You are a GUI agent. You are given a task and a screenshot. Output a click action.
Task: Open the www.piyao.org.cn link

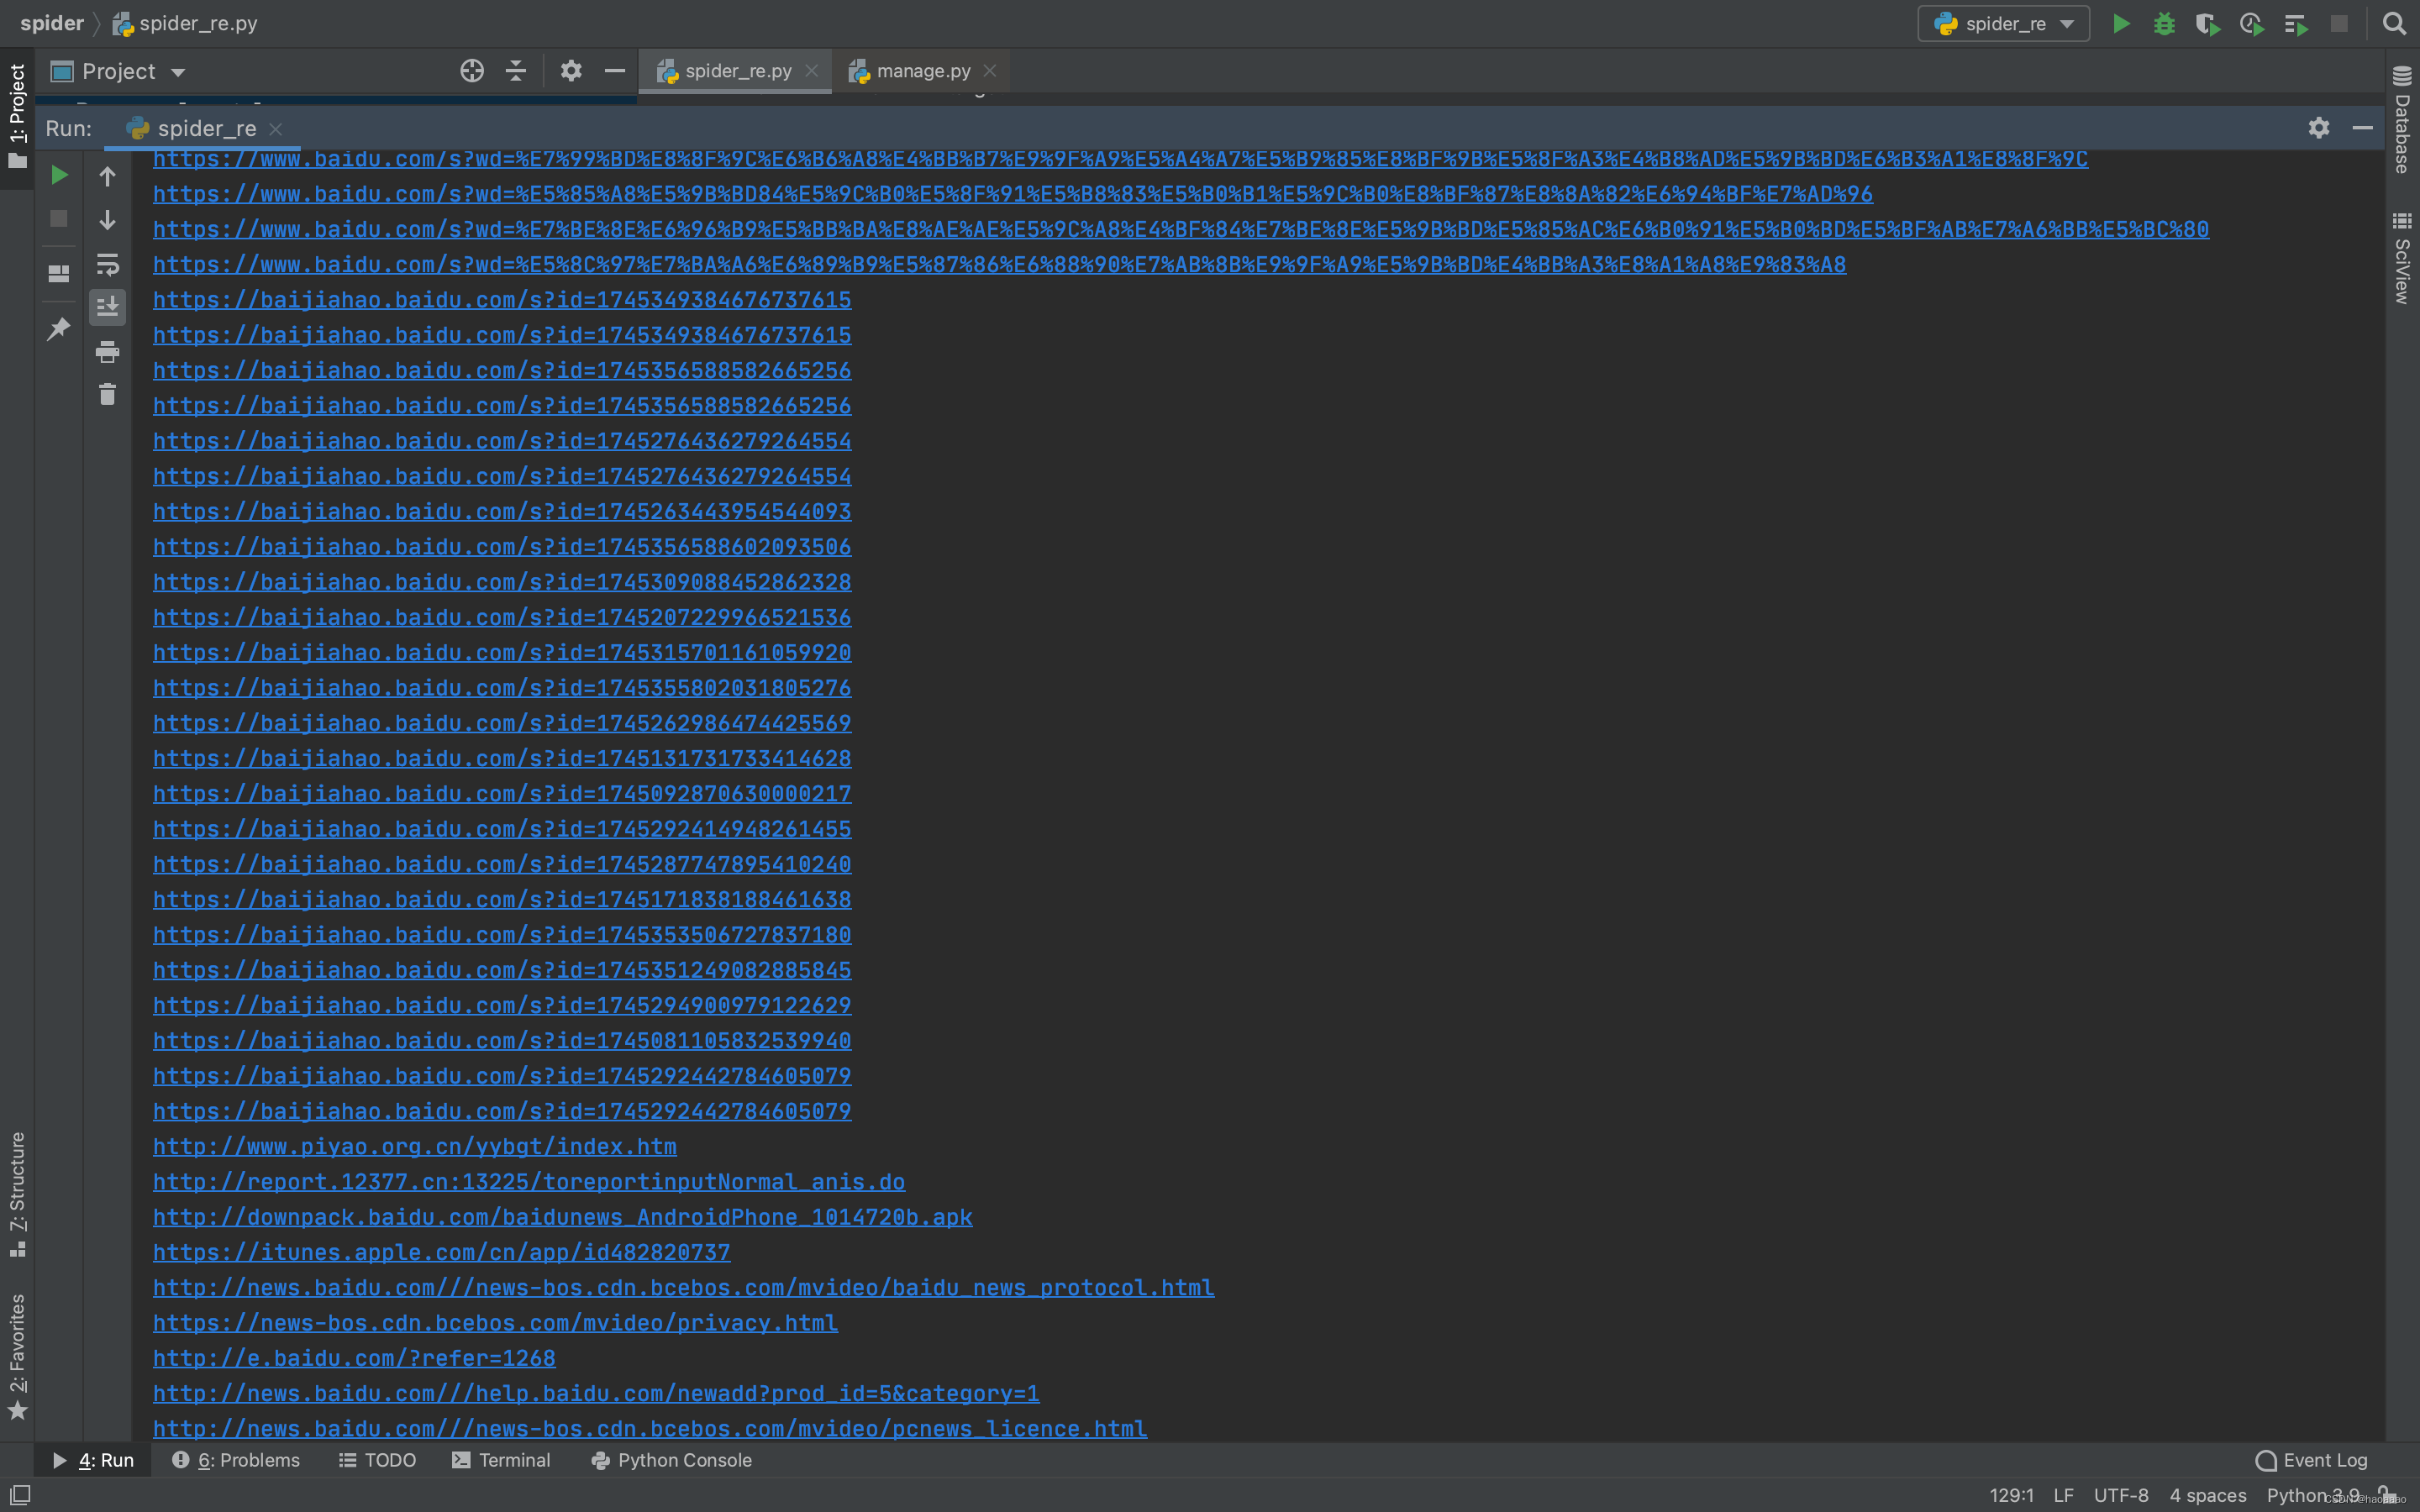point(414,1146)
